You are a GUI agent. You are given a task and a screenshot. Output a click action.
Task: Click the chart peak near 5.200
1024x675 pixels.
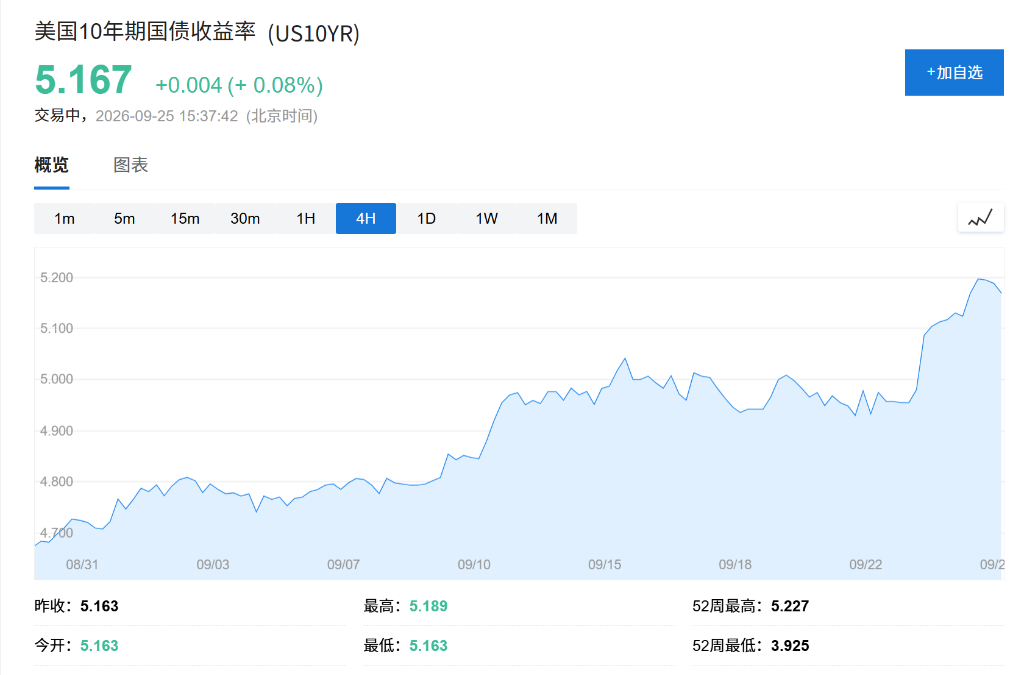[x=978, y=279]
